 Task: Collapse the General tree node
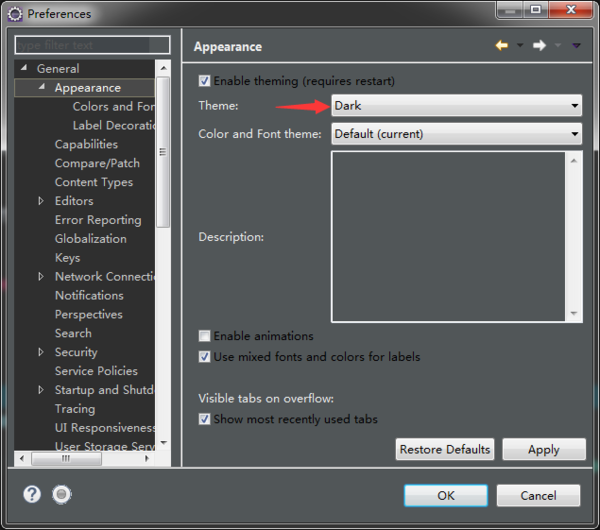coord(24,68)
